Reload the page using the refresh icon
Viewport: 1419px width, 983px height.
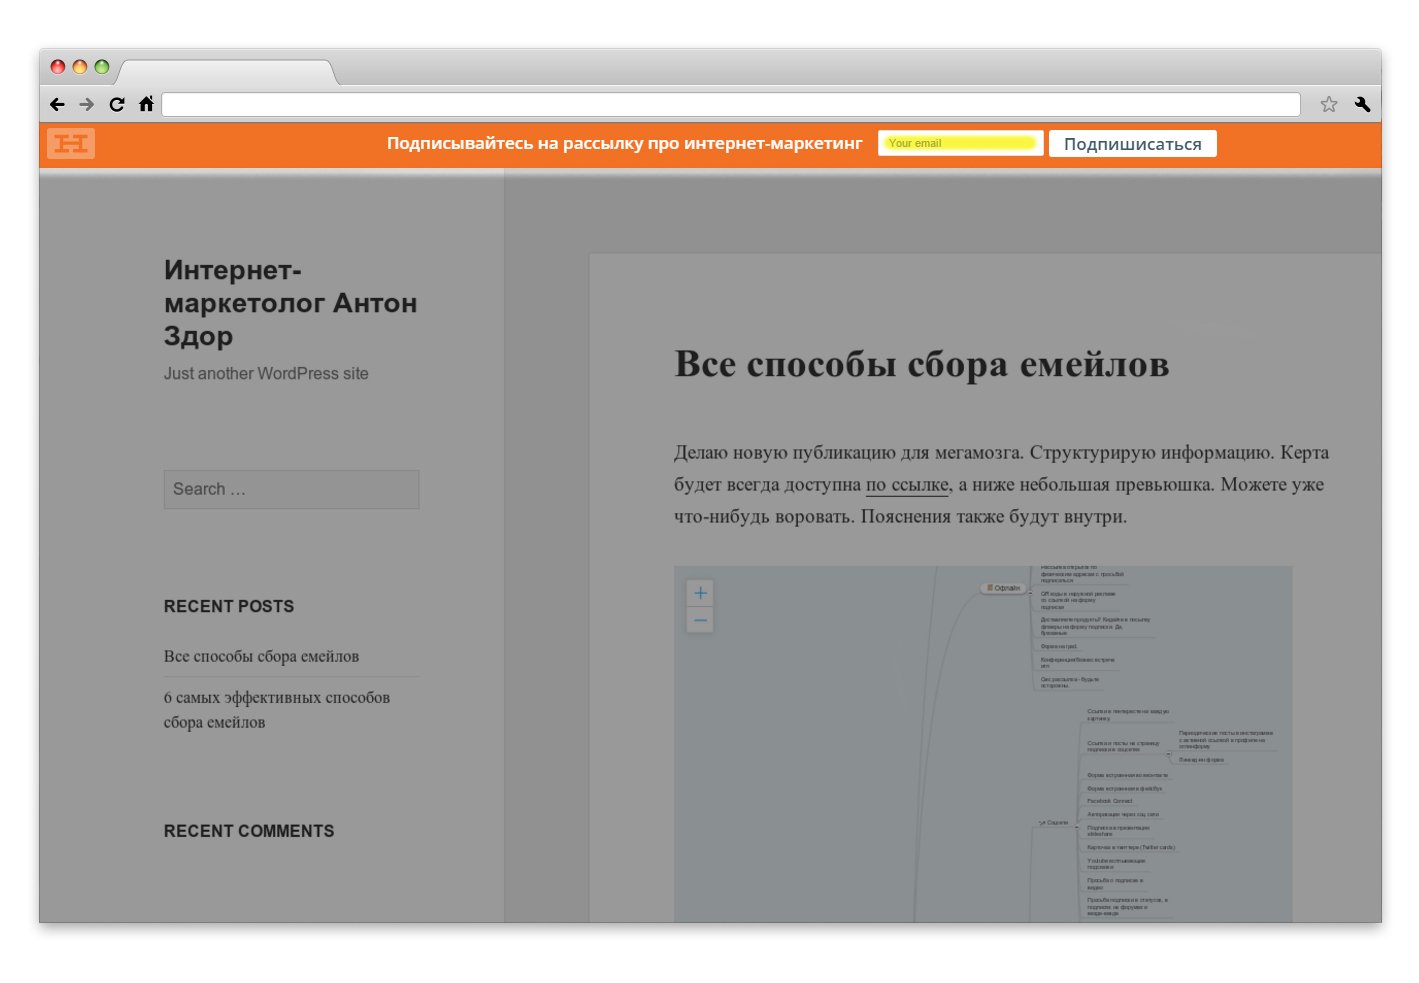pos(117,104)
